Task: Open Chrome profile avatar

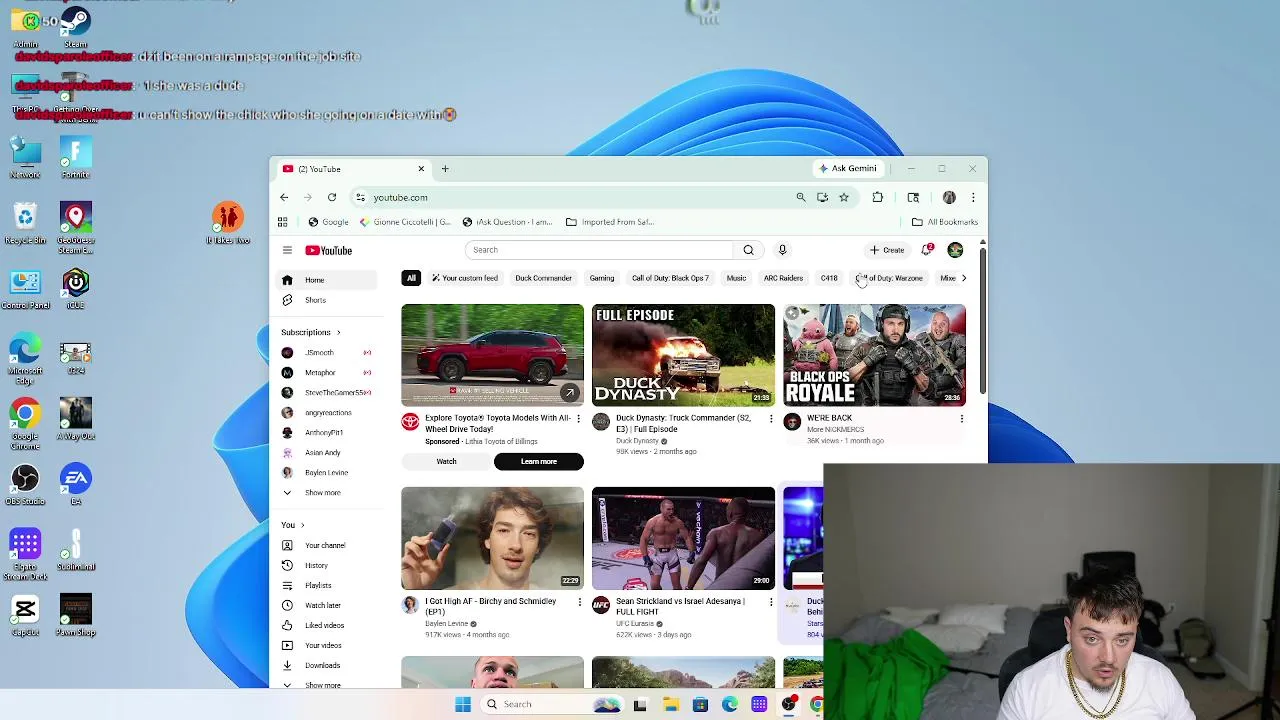Action: click(x=949, y=198)
